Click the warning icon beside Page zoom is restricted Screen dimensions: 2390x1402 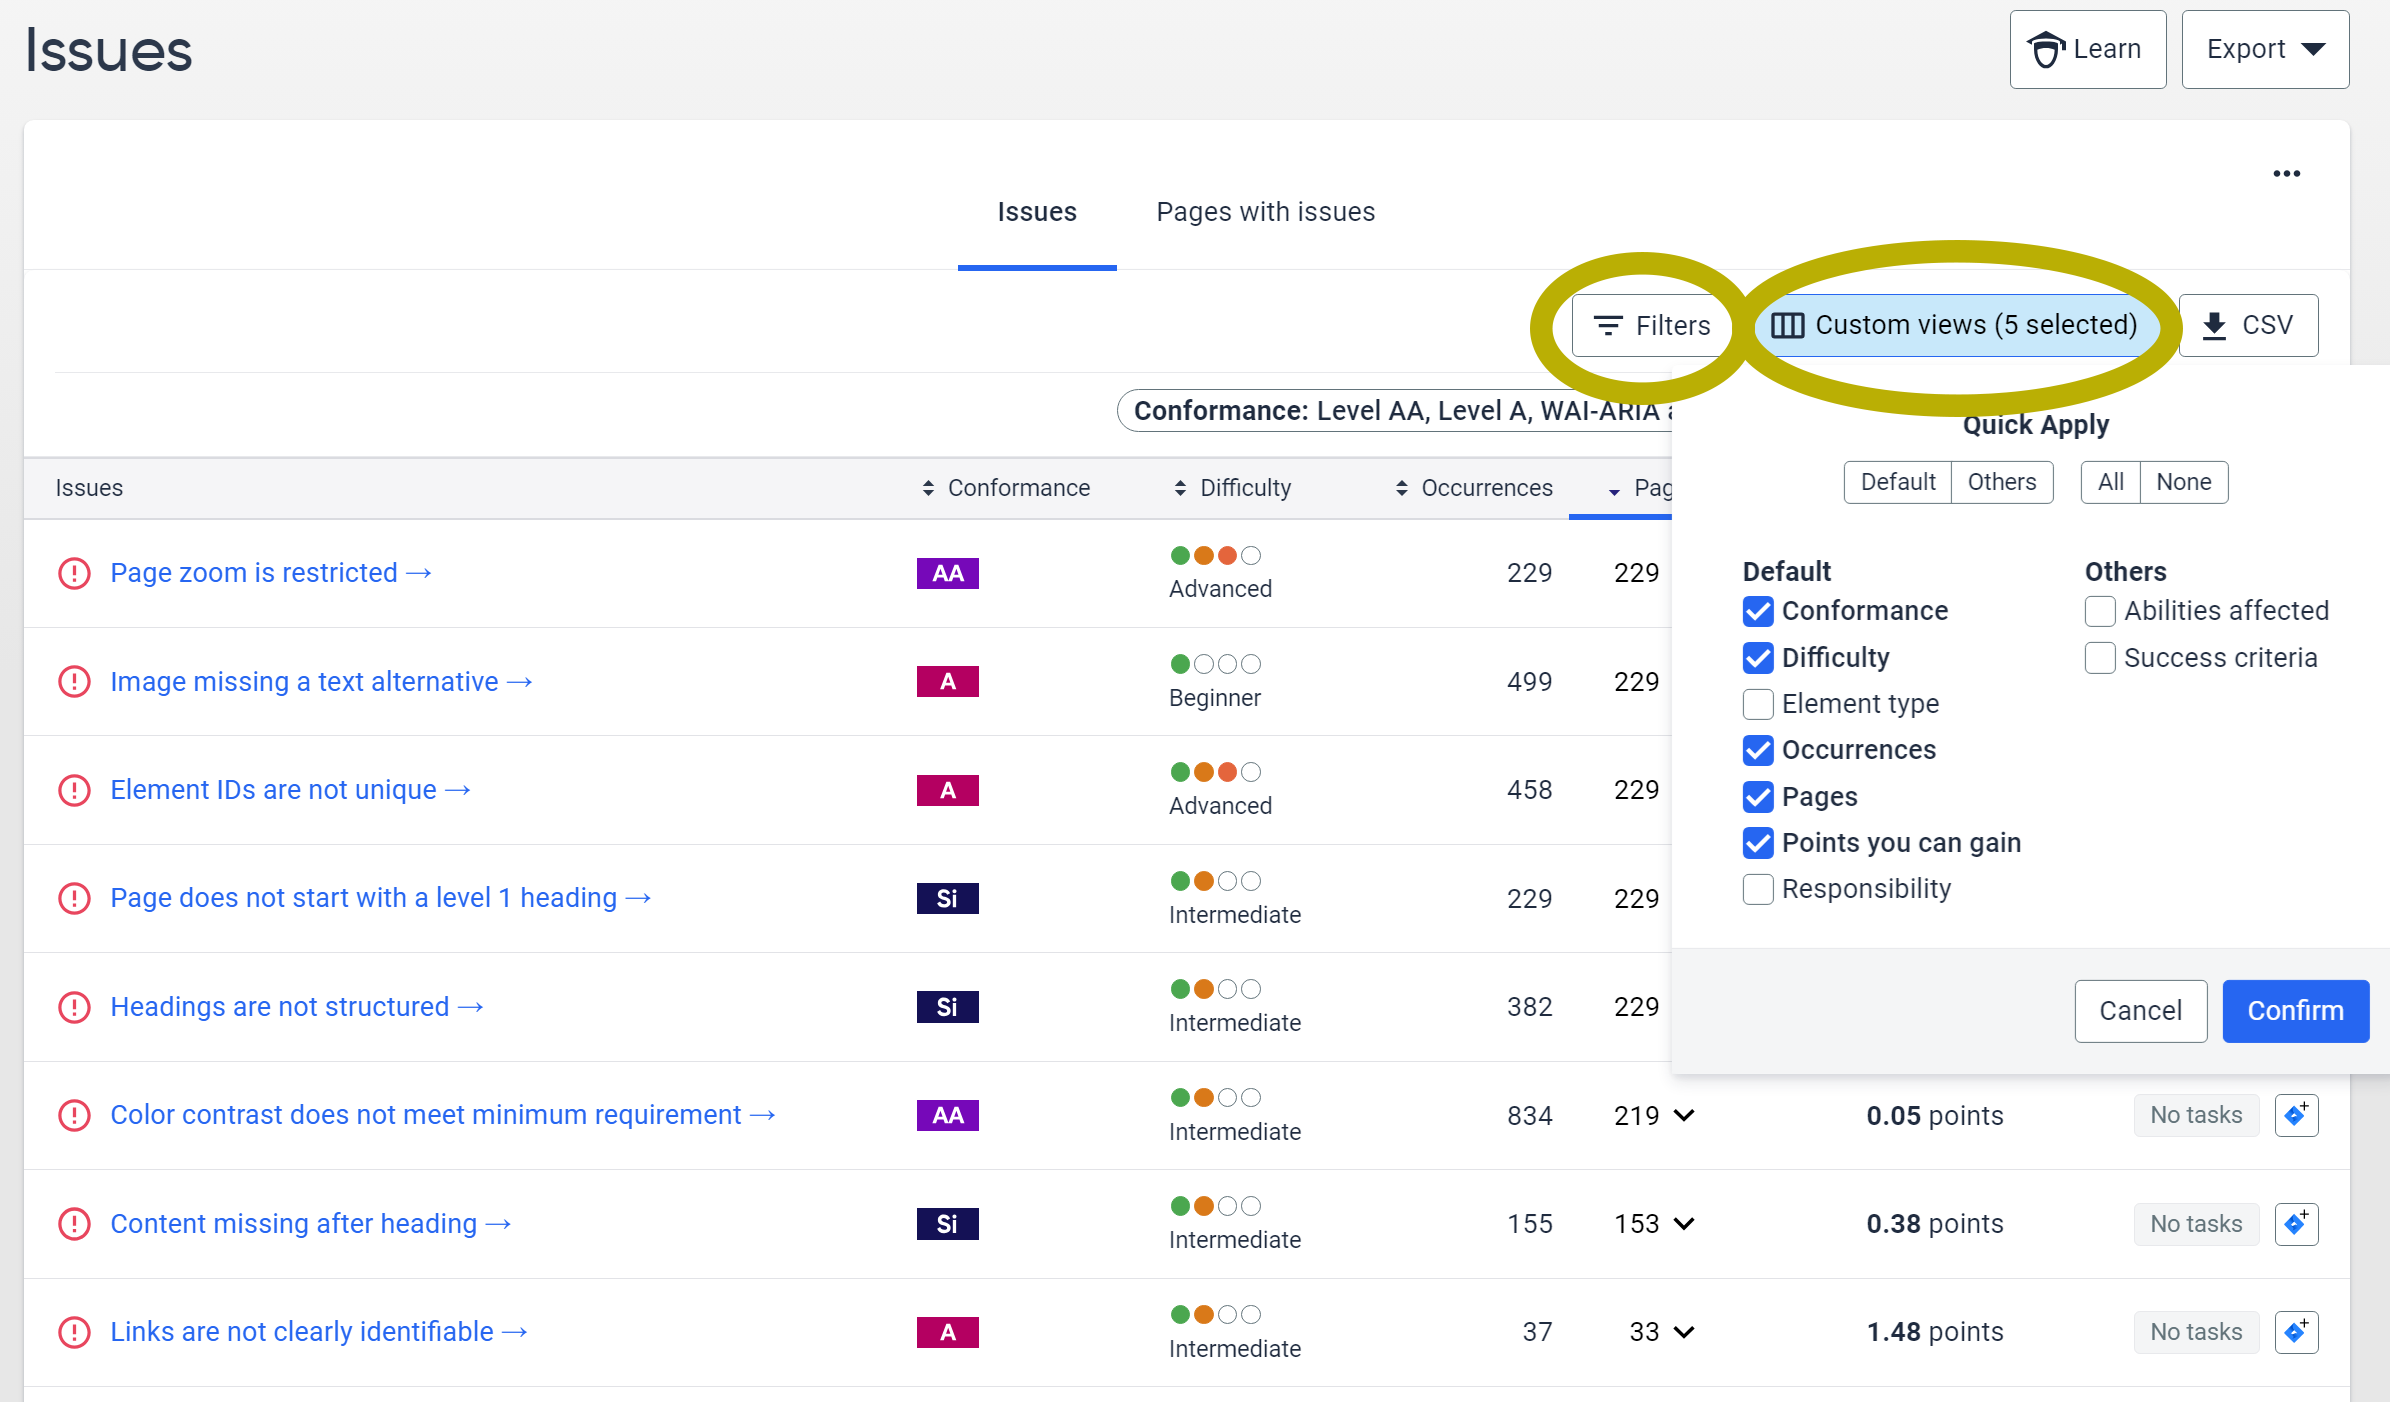74,573
